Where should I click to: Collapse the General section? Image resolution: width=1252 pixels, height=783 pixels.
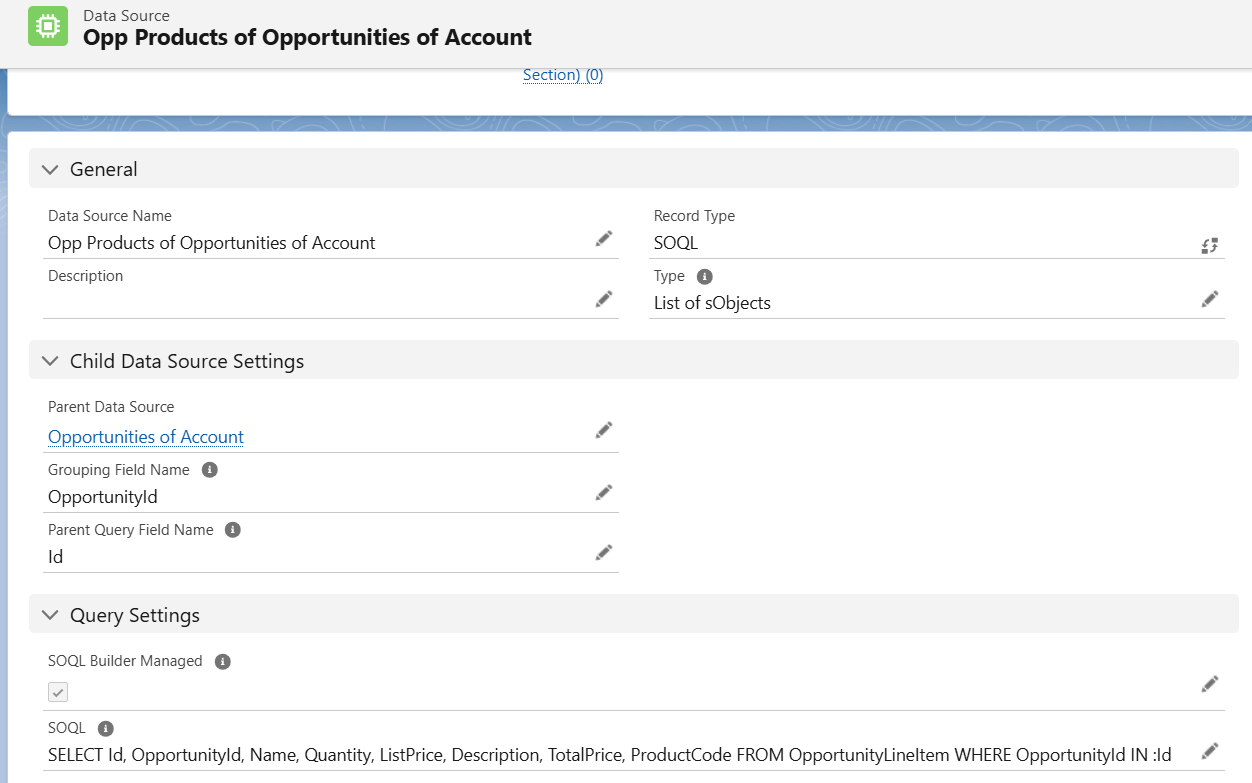click(x=50, y=169)
